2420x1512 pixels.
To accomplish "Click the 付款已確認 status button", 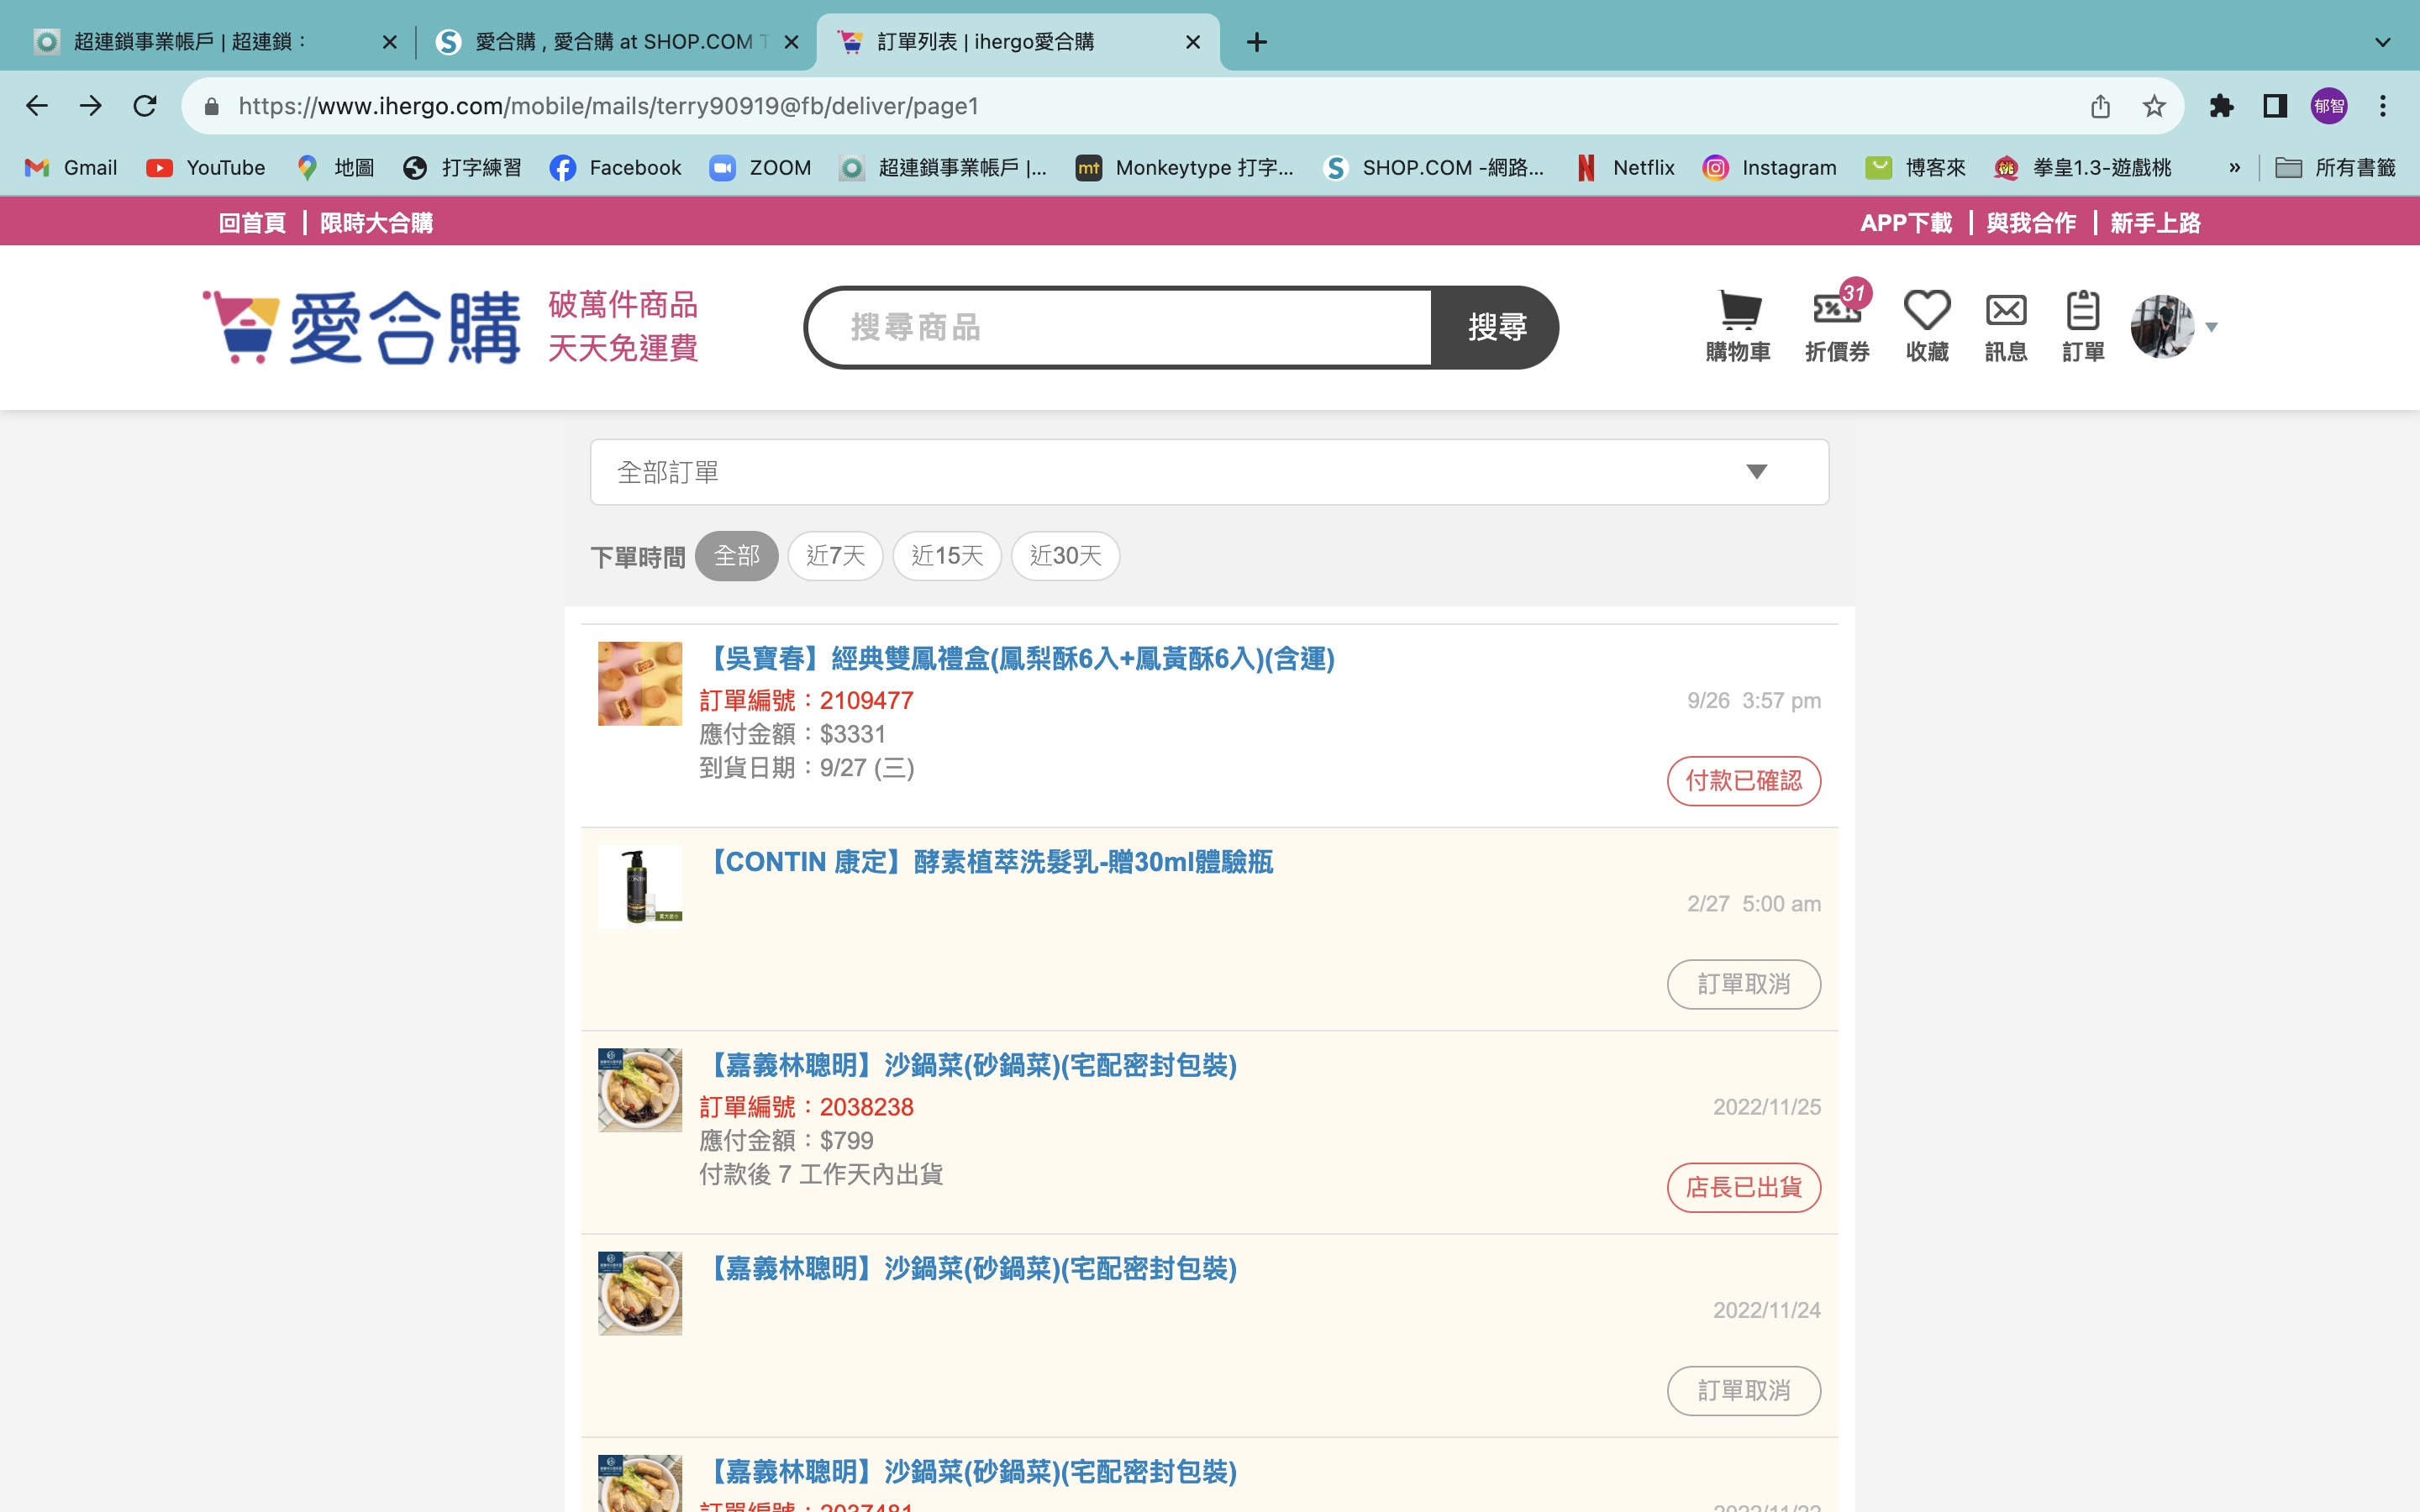I will pyautogui.click(x=1744, y=781).
